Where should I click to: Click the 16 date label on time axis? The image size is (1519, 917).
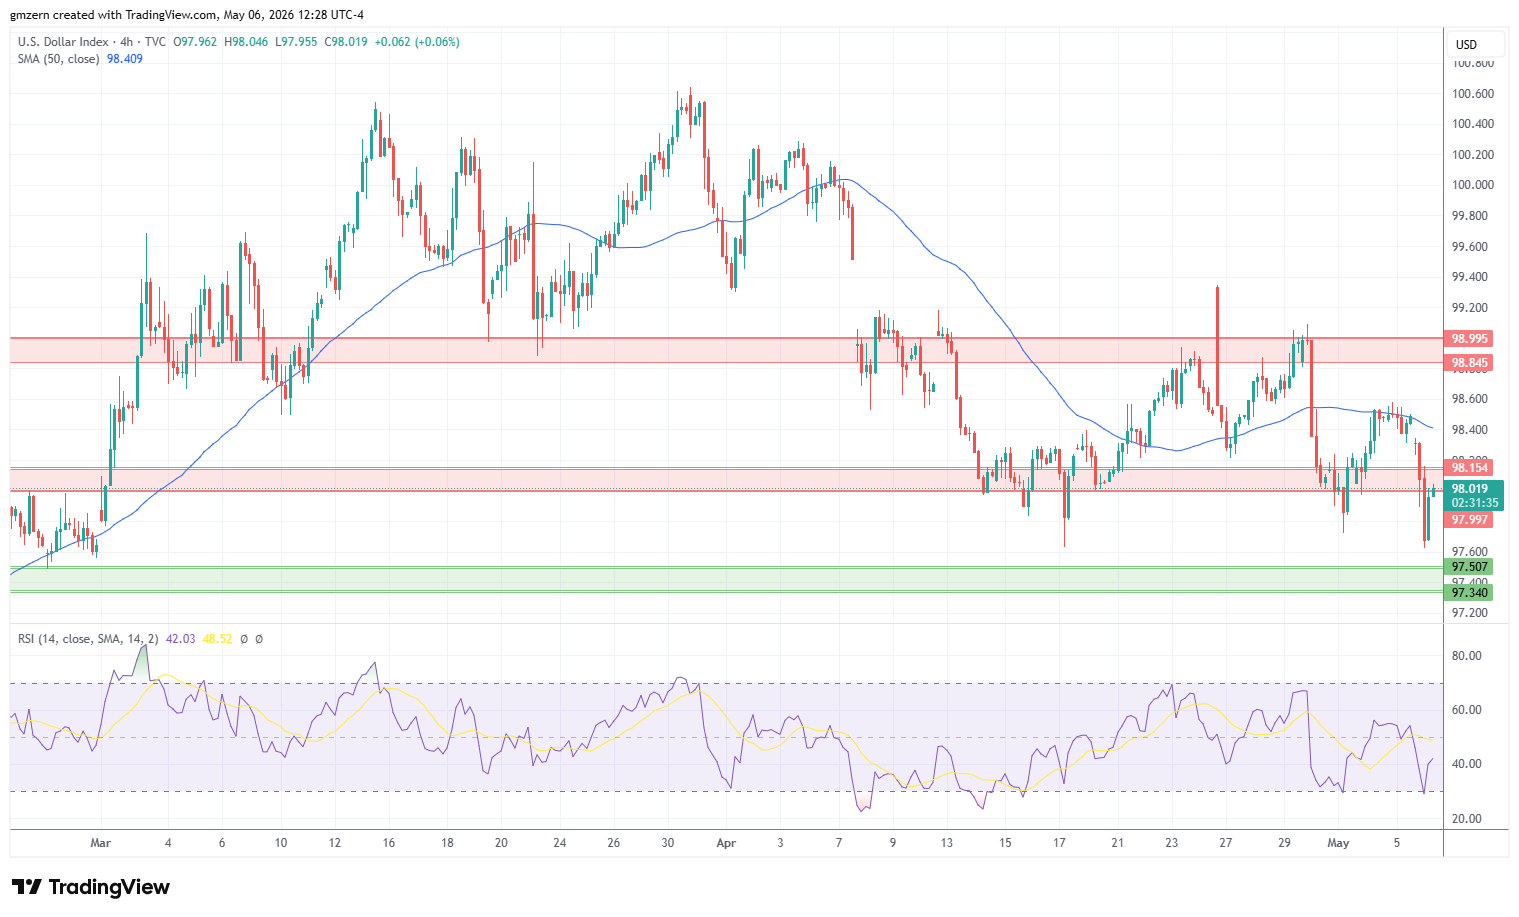point(389,843)
